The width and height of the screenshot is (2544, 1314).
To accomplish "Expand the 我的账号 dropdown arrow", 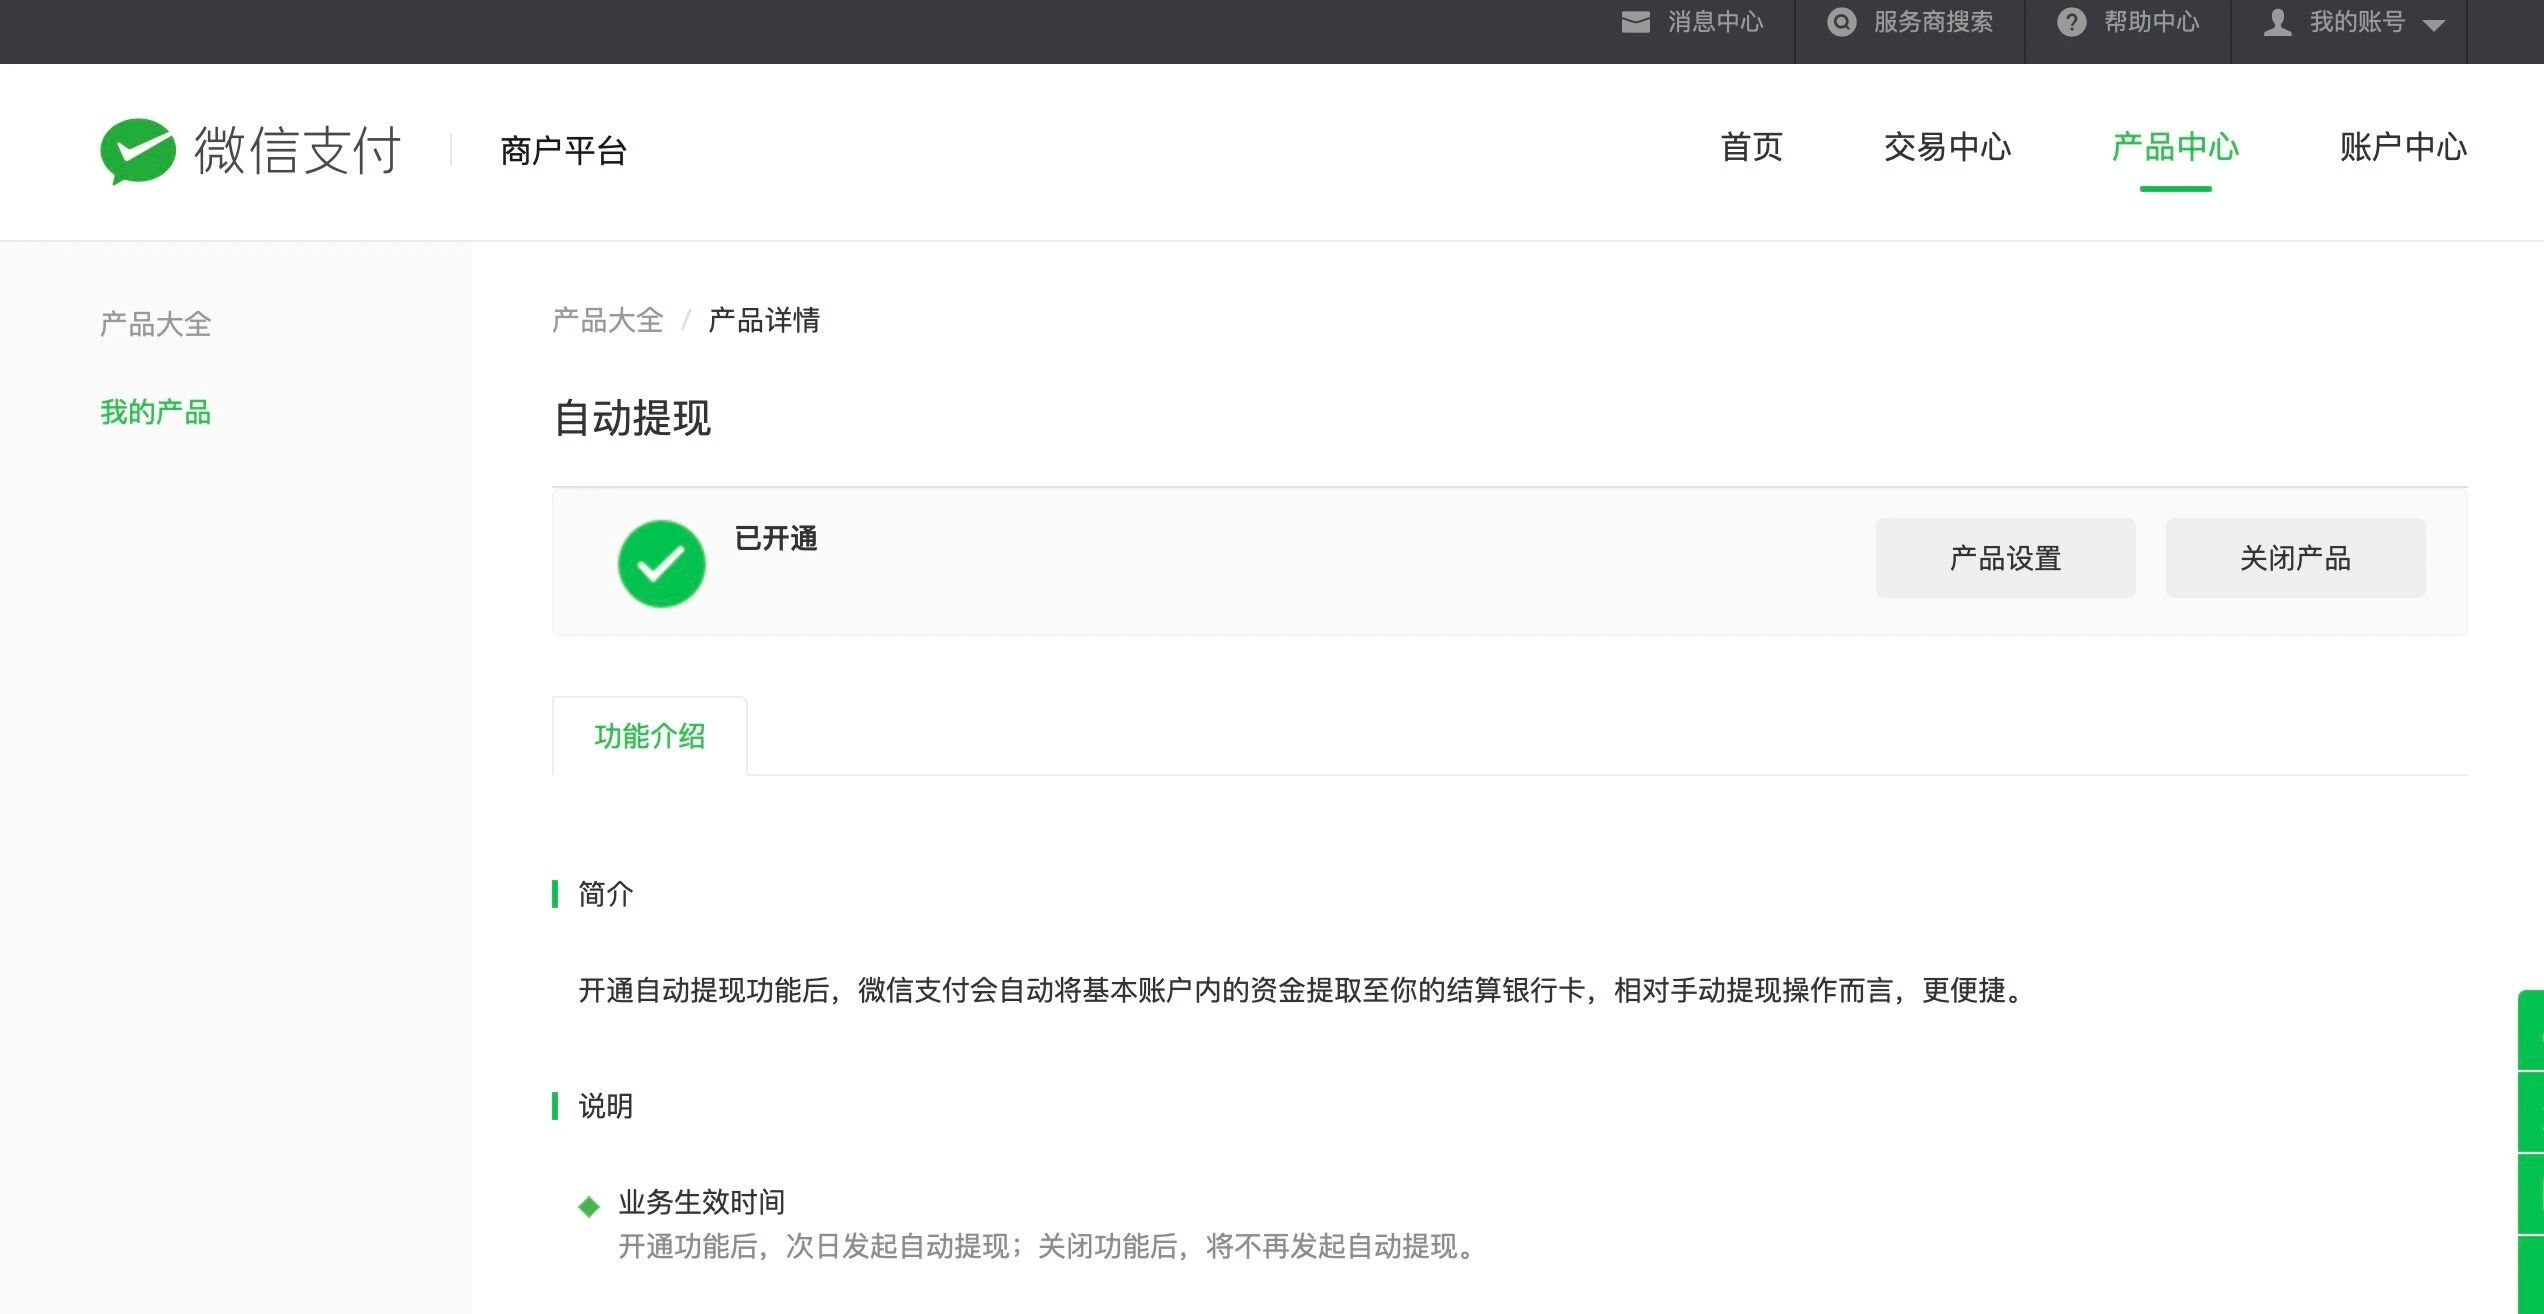I will pyautogui.click(x=2434, y=25).
